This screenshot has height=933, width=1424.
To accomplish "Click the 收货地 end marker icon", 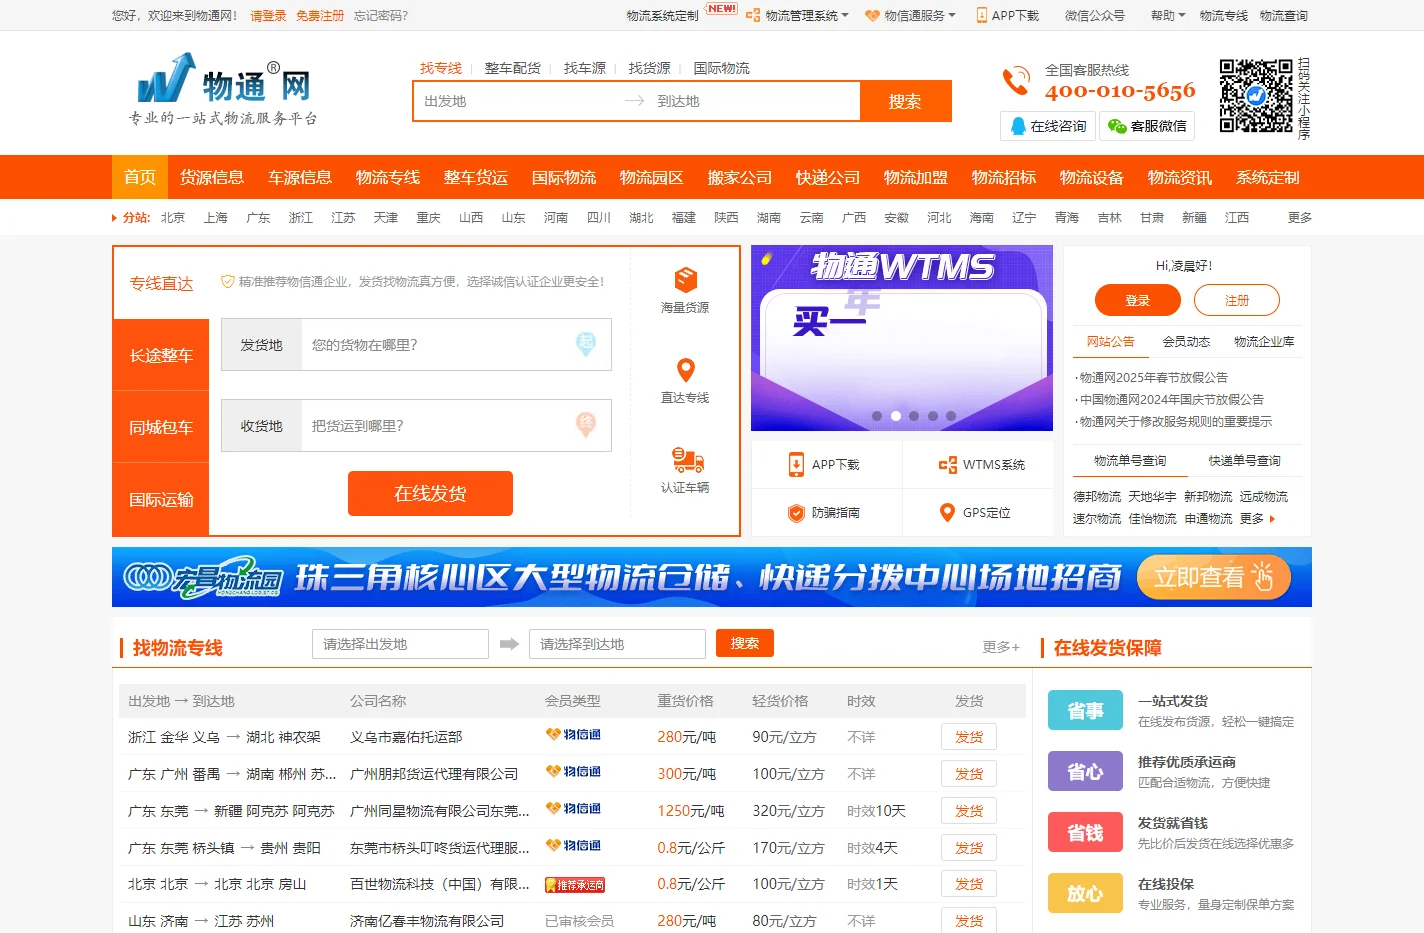I will (586, 425).
